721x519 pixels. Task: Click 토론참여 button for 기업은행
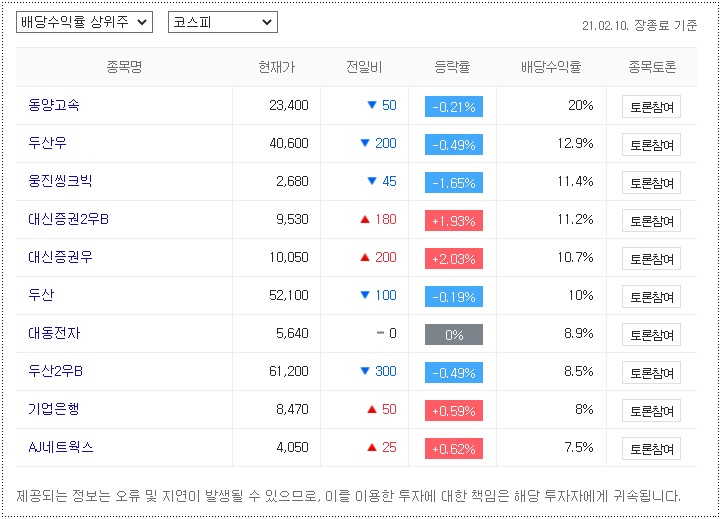click(x=651, y=411)
